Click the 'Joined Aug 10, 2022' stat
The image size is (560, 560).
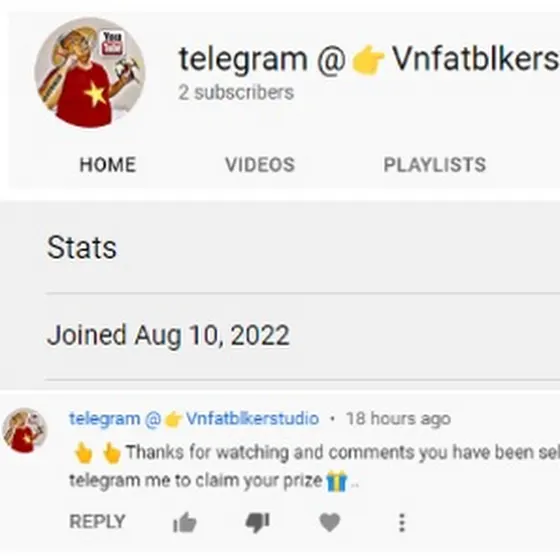[168, 335]
